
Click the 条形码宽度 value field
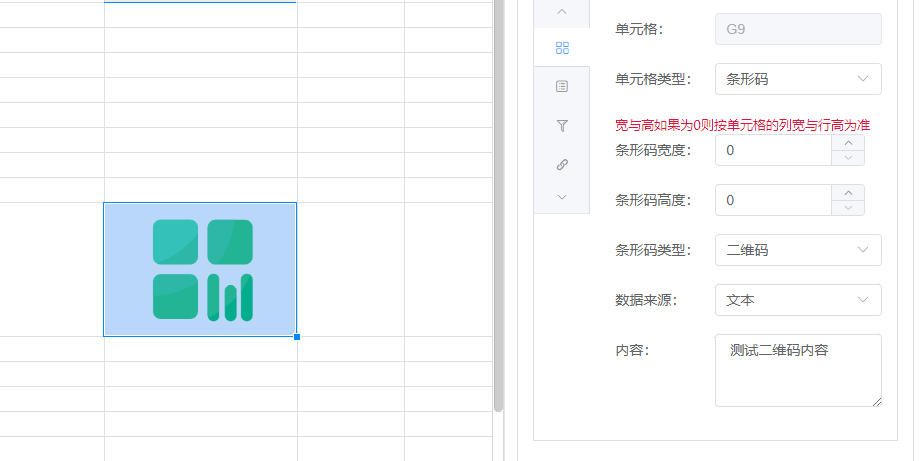(773, 150)
